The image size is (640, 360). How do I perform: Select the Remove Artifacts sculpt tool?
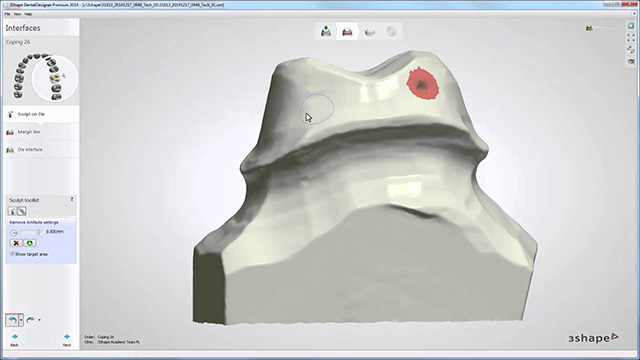point(22,211)
